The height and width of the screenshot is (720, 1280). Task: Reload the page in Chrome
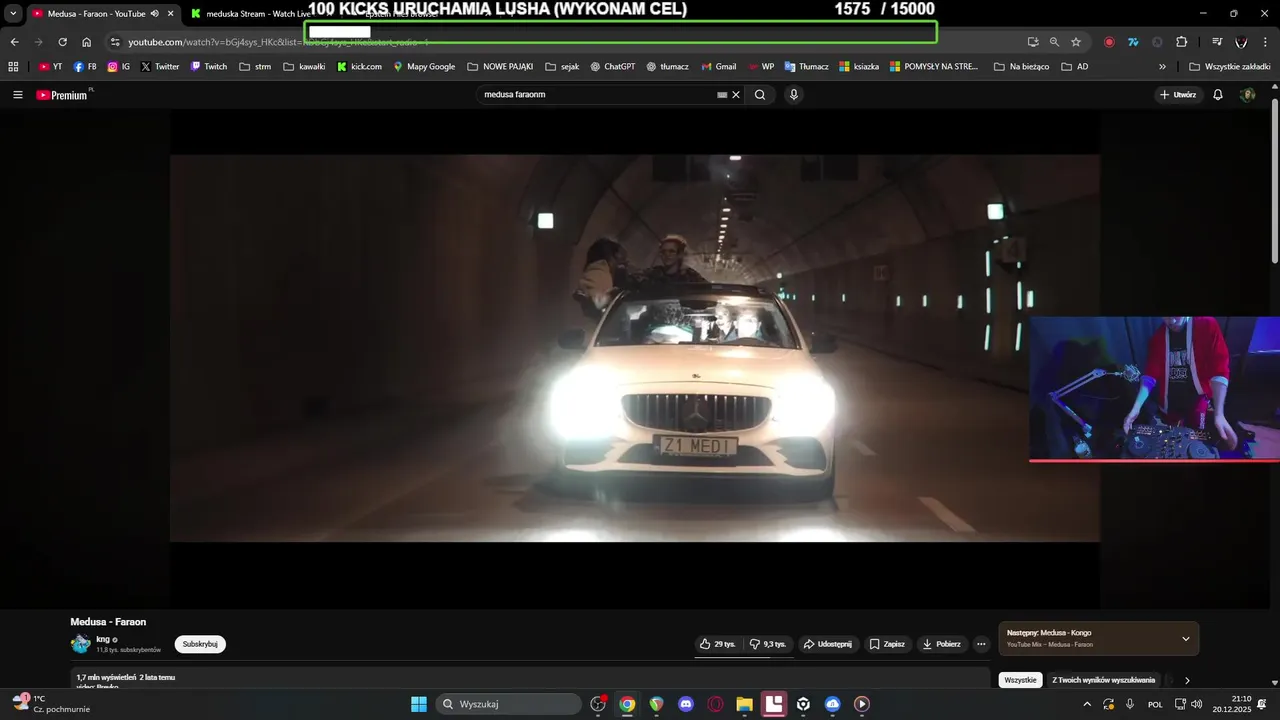click(x=62, y=42)
